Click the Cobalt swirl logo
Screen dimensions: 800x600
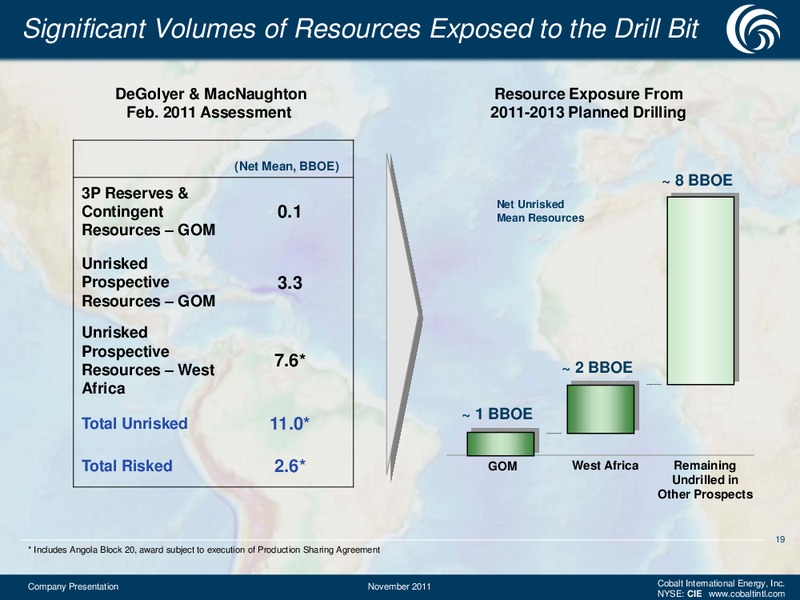[x=753, y=28]
